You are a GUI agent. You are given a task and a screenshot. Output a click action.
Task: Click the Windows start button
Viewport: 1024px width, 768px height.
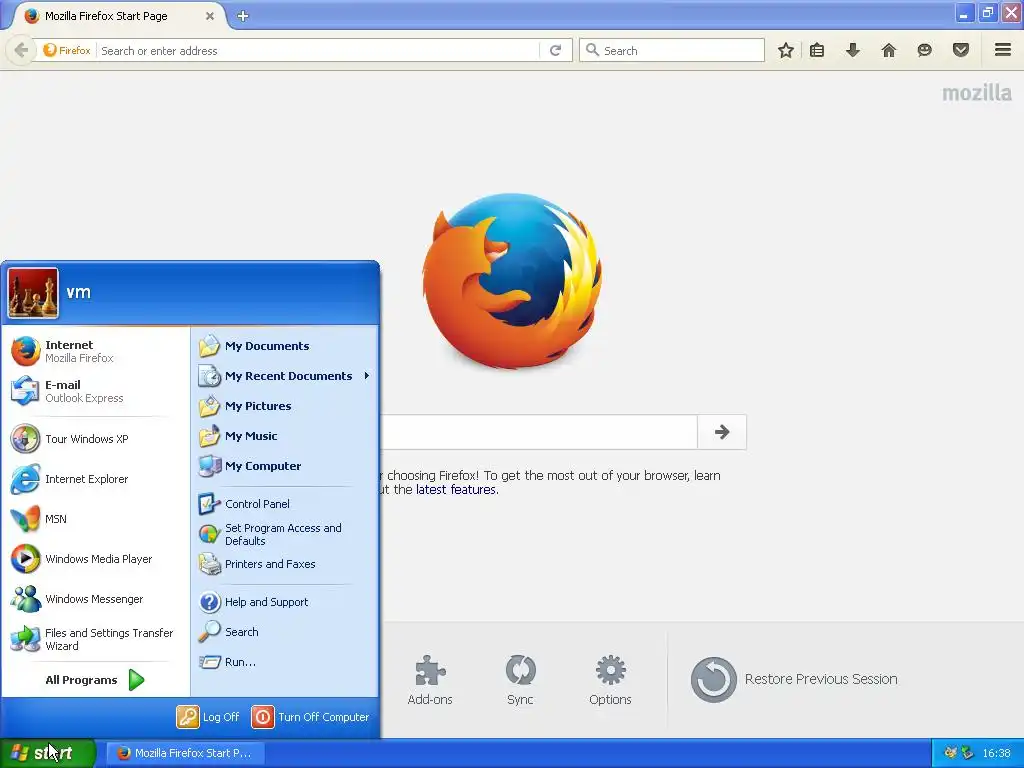47,753
